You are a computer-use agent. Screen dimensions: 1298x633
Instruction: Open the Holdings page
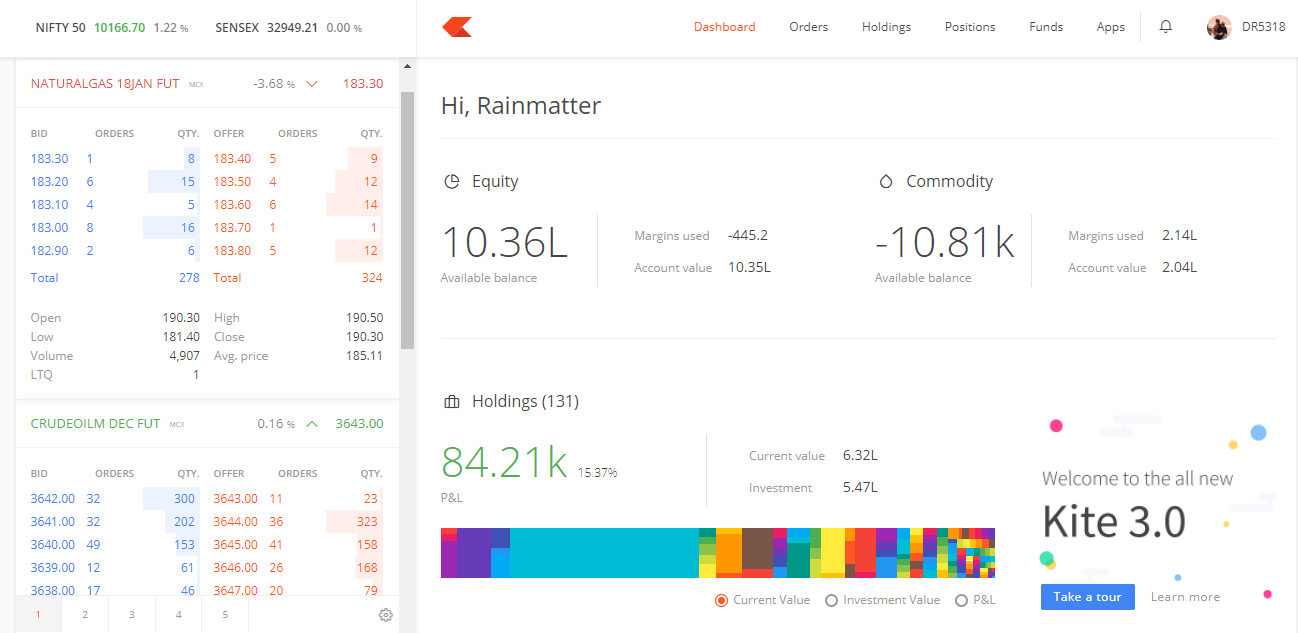pyautogui.click(x=887, y=27)
